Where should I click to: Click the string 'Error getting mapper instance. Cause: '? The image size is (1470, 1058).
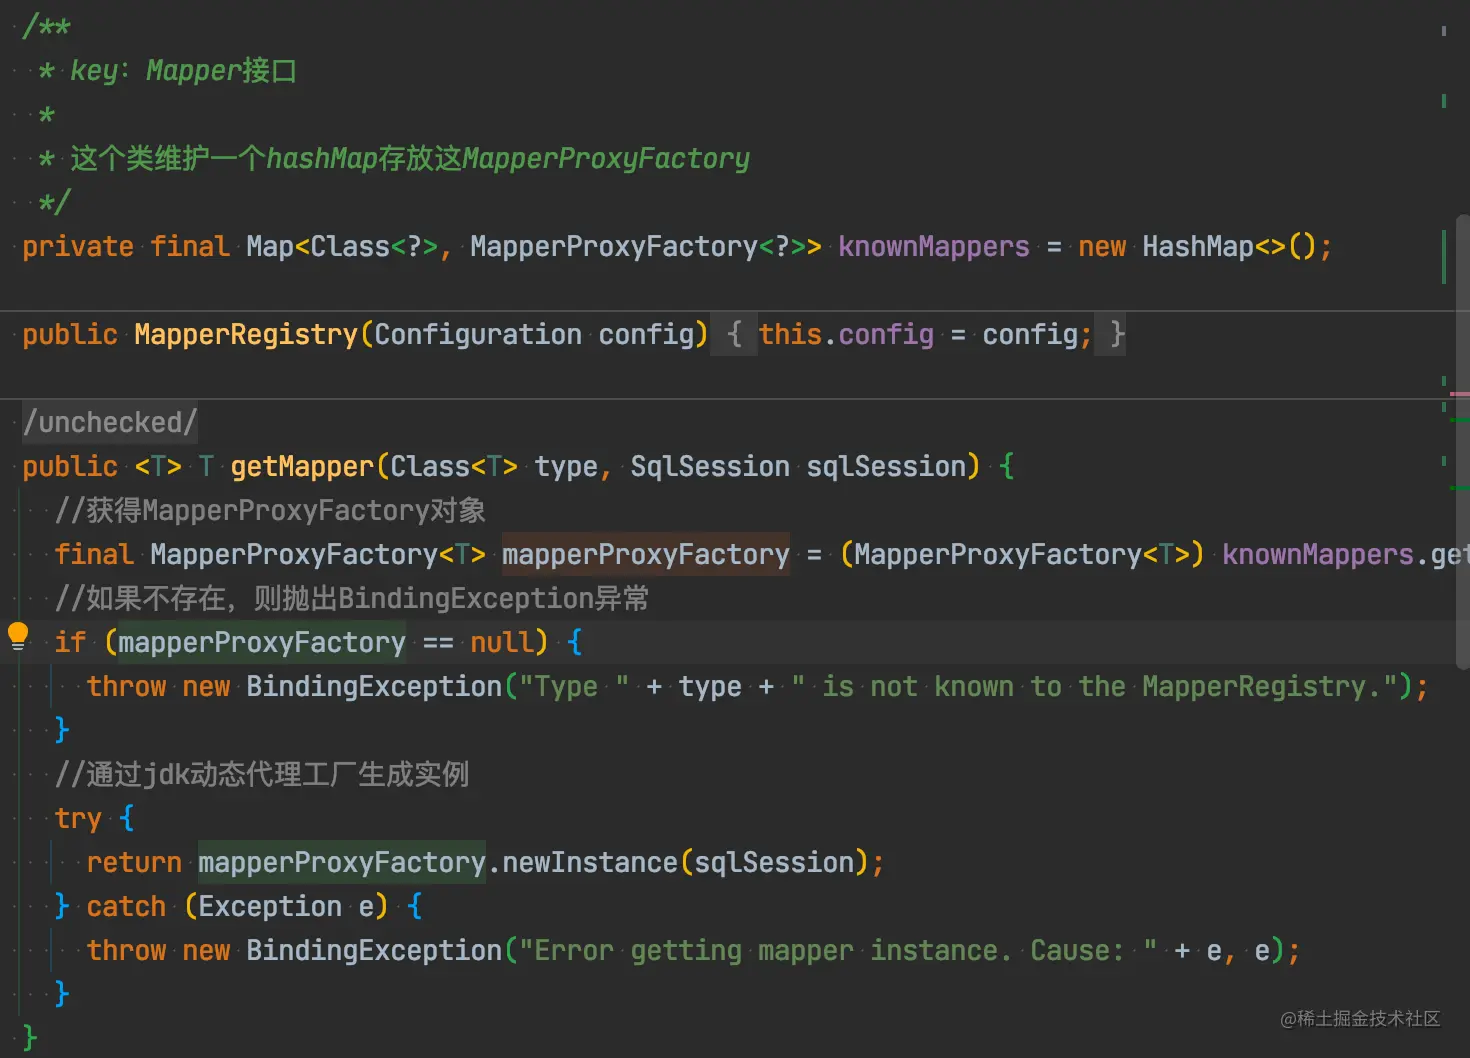pyautogui.click(x=838, y=950)
